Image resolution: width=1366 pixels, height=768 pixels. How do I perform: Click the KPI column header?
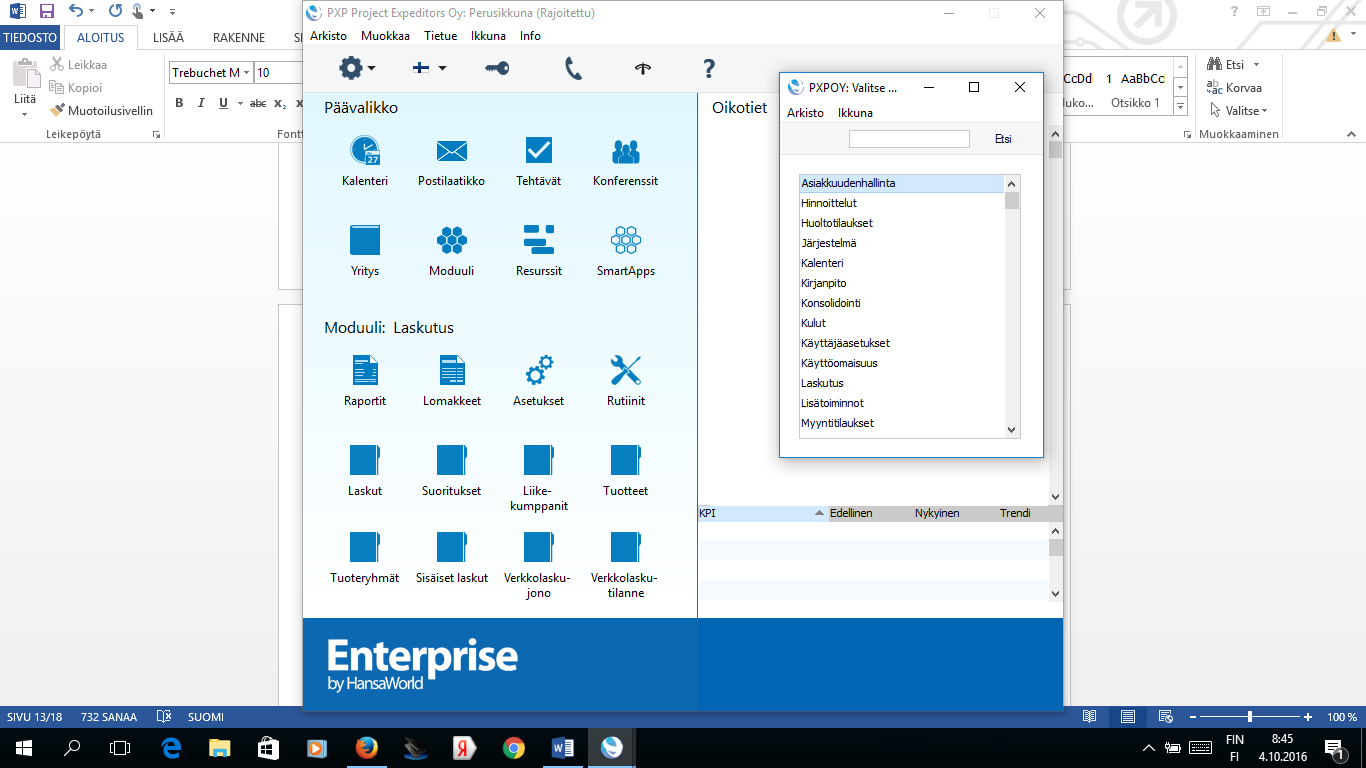[x=763, y=513]
